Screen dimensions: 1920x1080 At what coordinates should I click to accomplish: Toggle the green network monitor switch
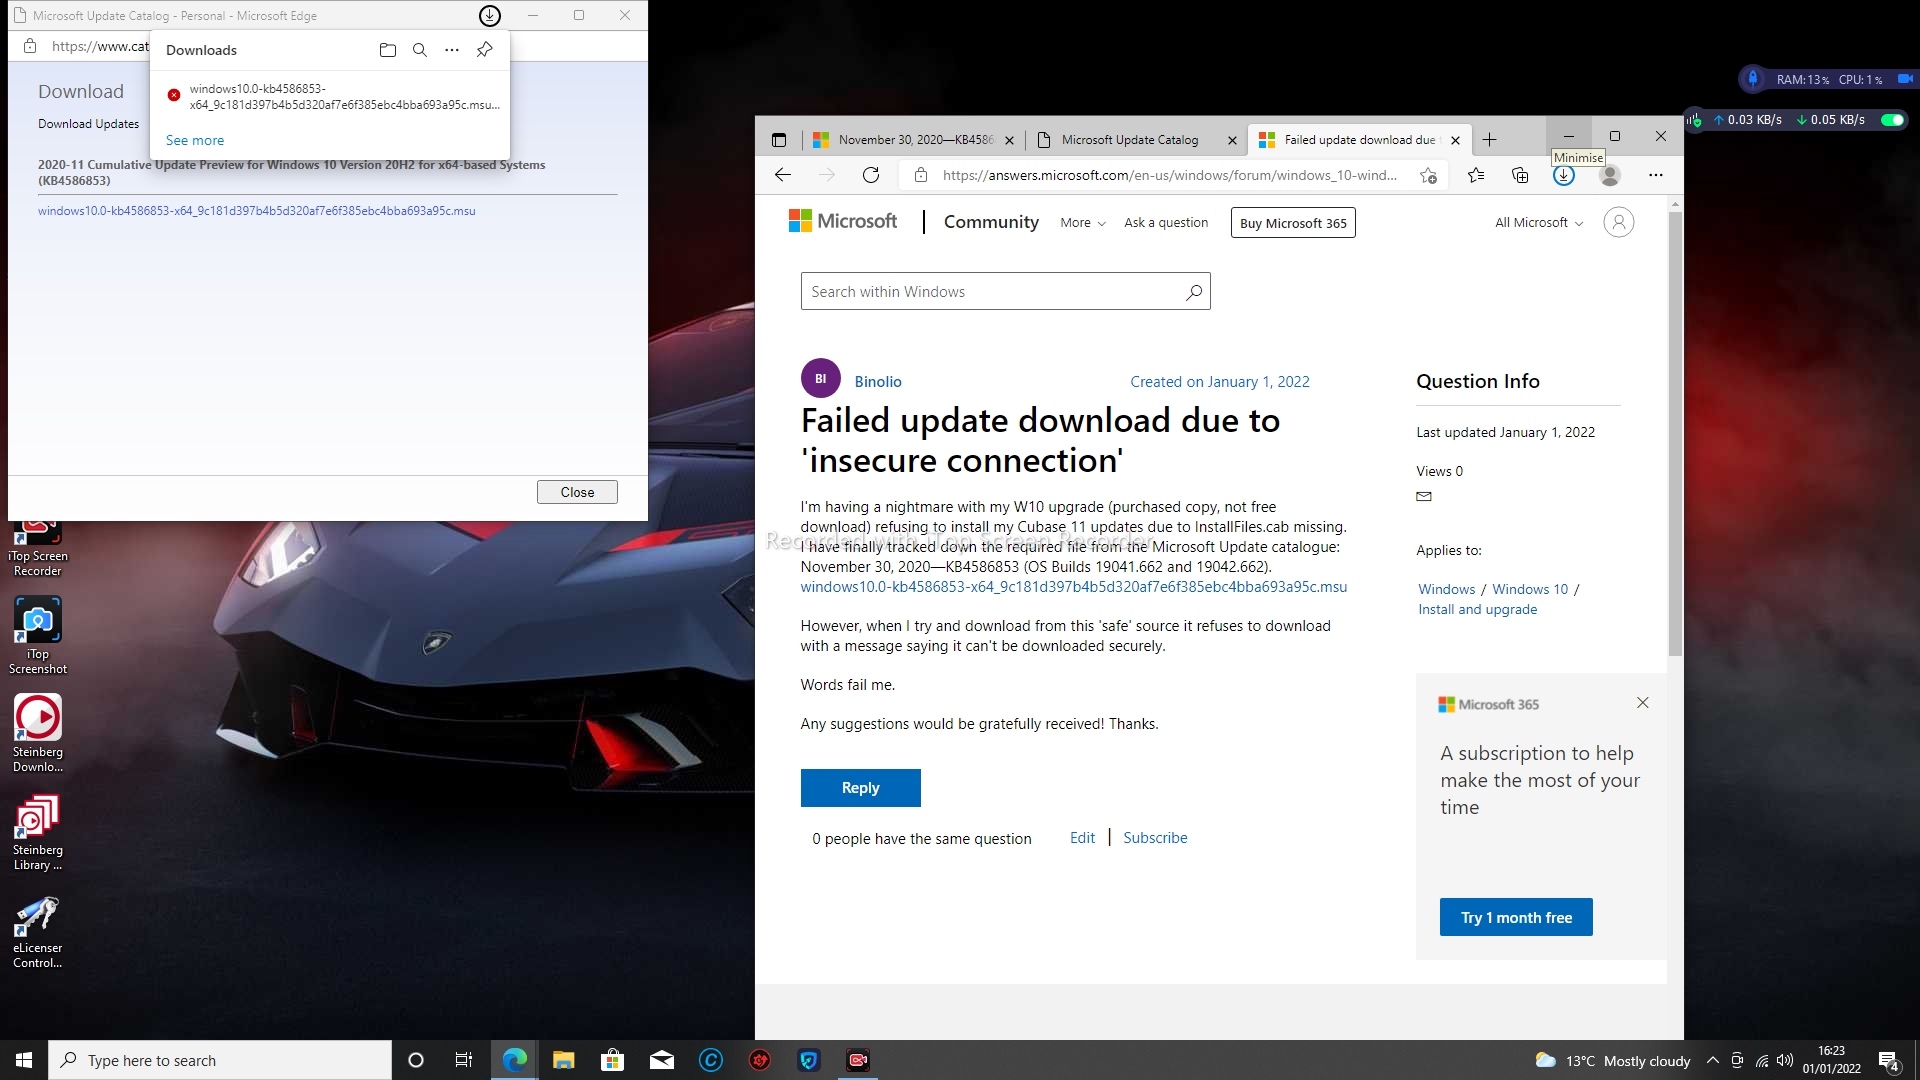point(1892,120)
